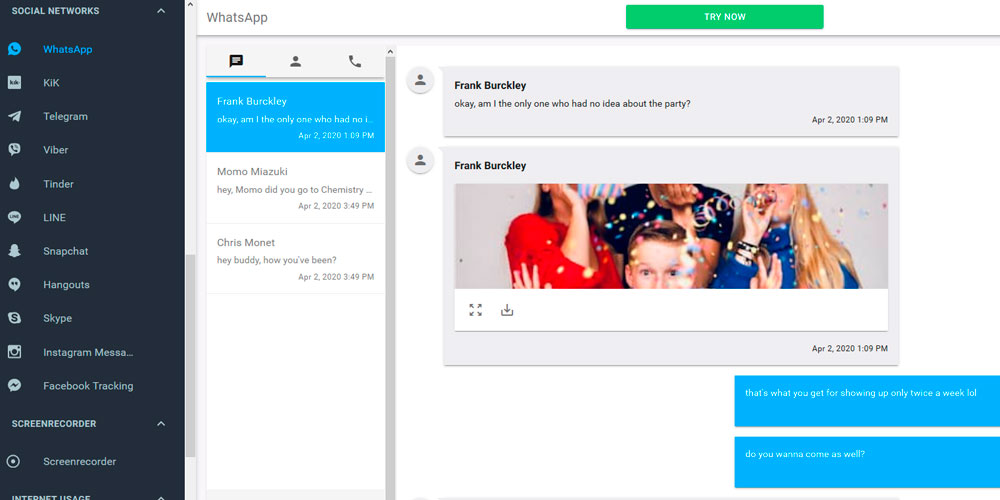The width and height of the screenshot is (1000, 500).
Task: Open the Skype menu label
Action: [x=57, y=318]
